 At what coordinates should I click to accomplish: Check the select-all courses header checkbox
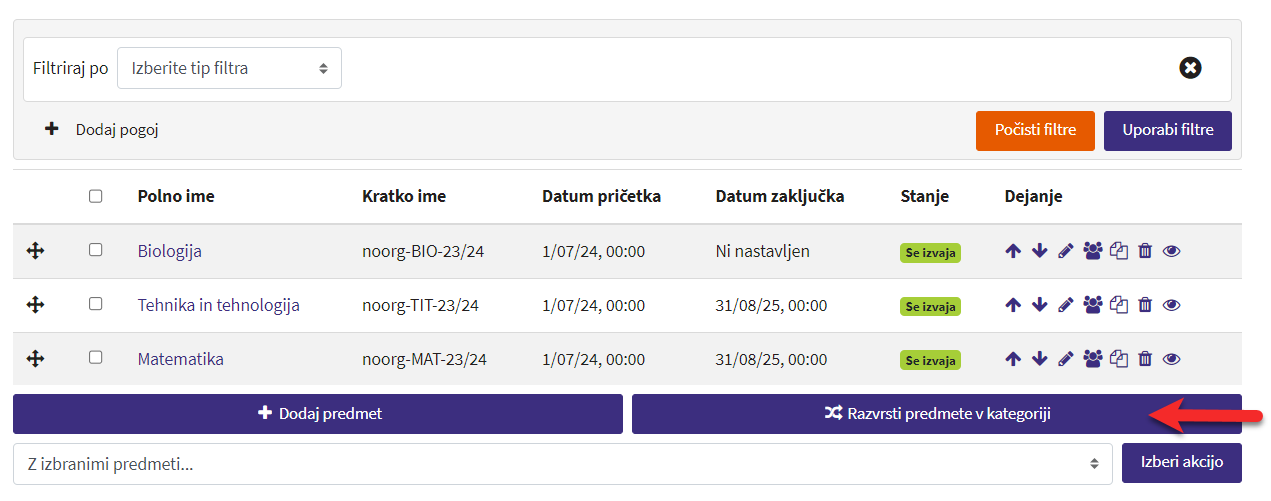96,196
